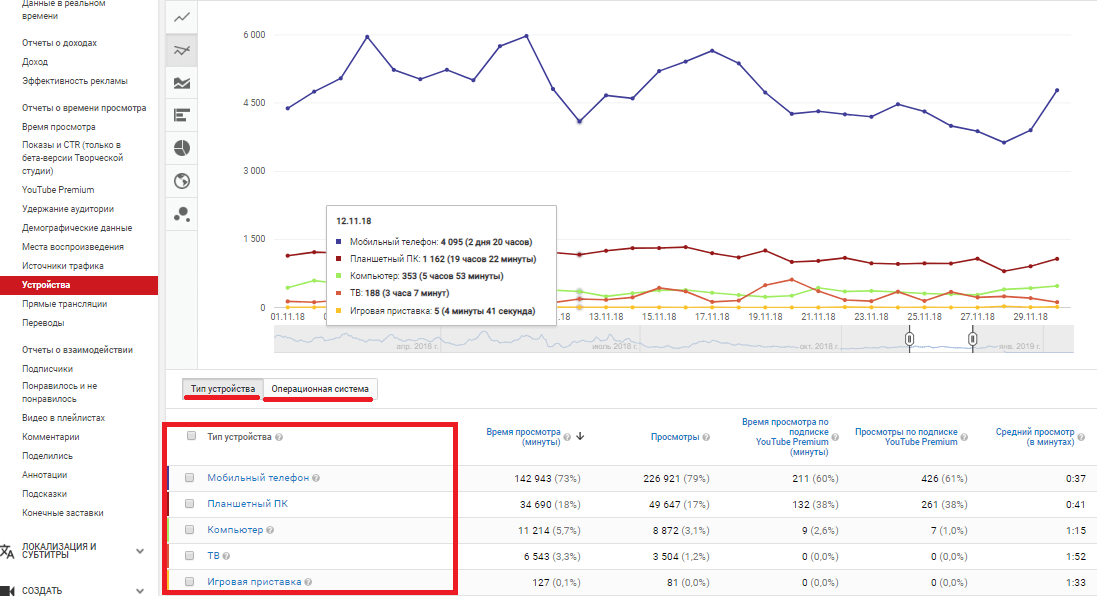Open the interactive map globe icon

pos(182,181)
